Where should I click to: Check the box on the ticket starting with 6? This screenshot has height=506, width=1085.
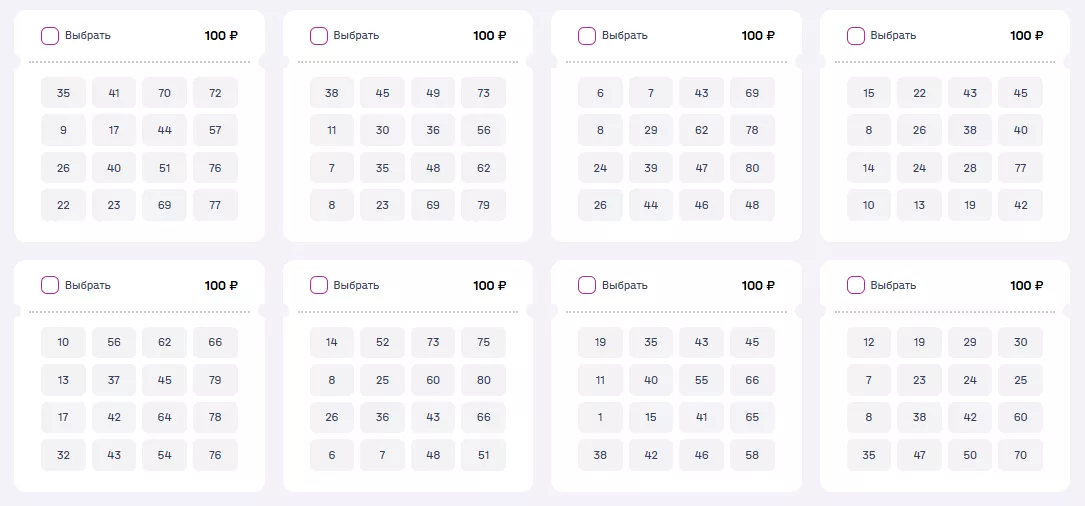(x=587, y=36)
